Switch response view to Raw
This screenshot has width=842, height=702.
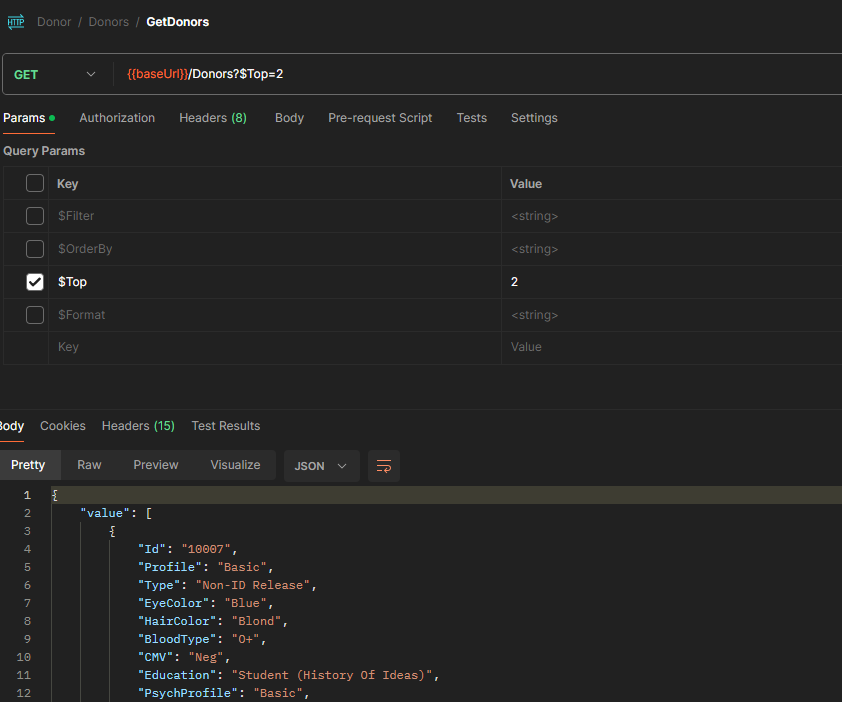pos(89,465)
